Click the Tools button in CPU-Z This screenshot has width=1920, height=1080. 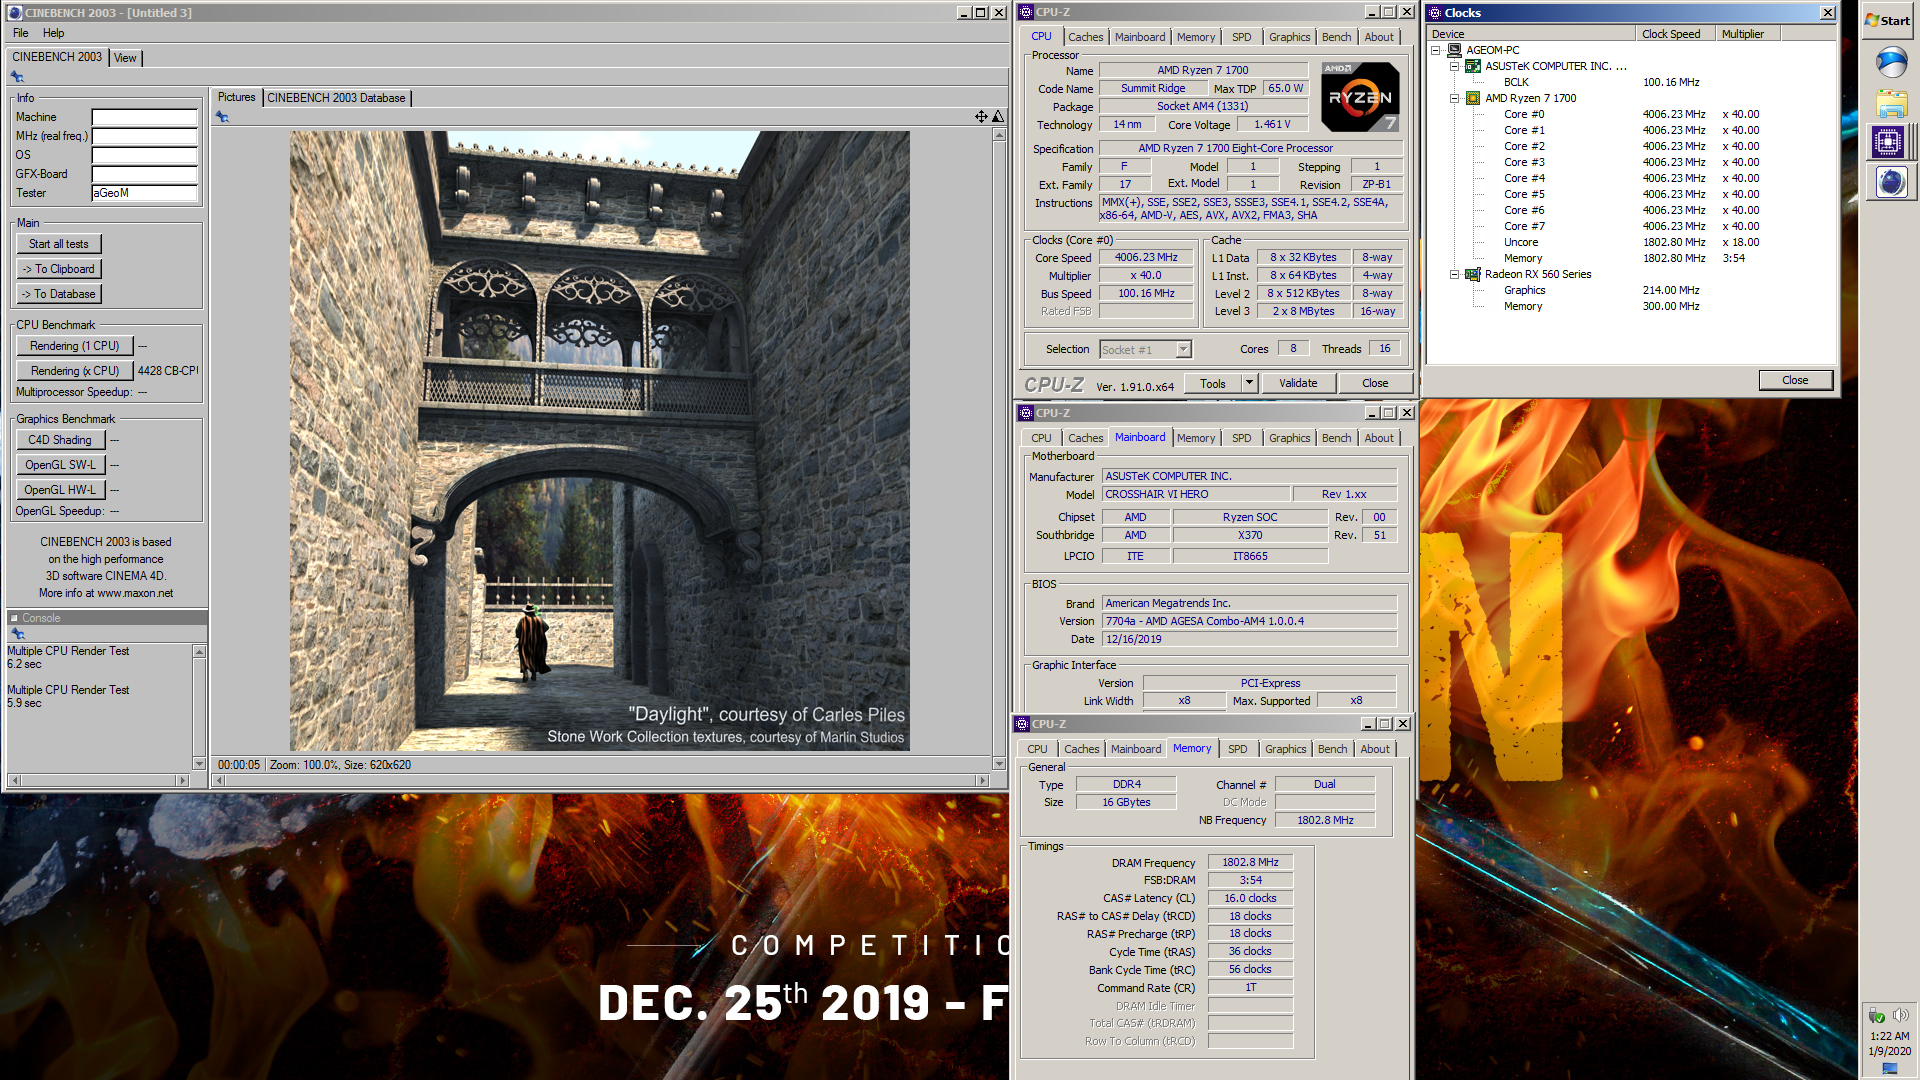[1213, 383]
